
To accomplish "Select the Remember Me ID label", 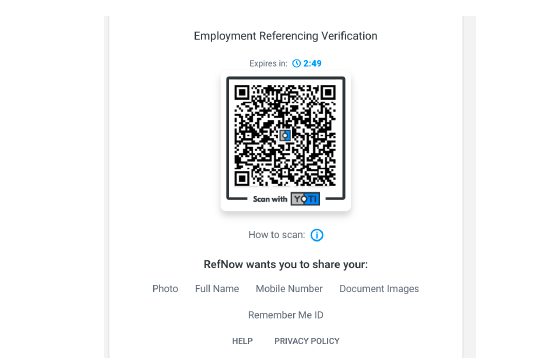I will pos(286,315).
